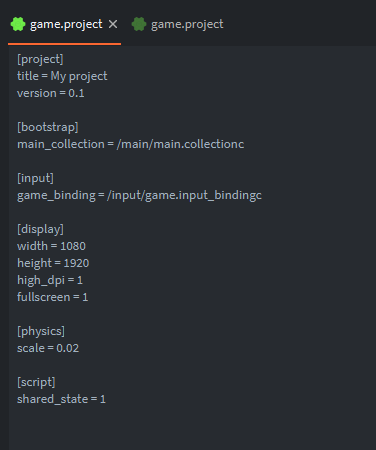The image size is (376, 450).
Task: Click the height = 1920 line
Action: [53, 263]
